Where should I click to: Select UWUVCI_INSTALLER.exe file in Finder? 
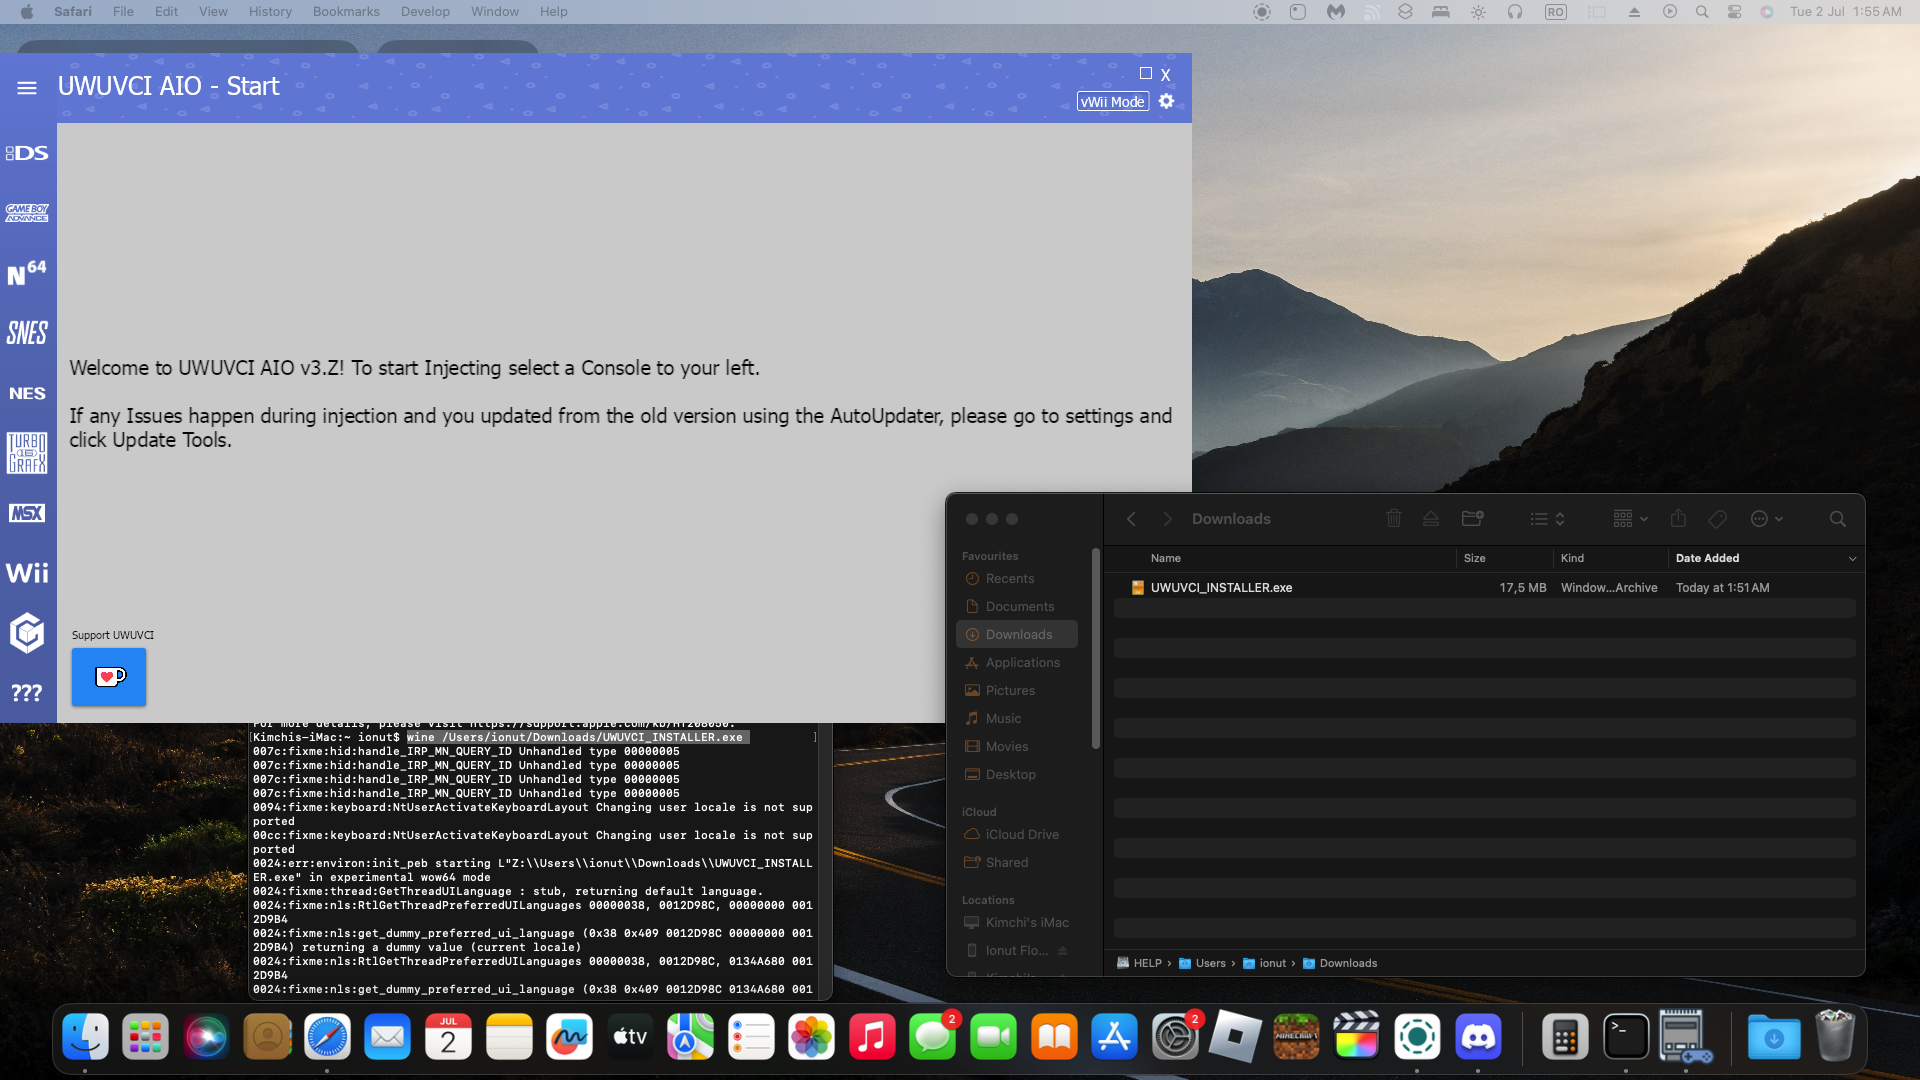pyautogui.click(x=1485, y=588)
